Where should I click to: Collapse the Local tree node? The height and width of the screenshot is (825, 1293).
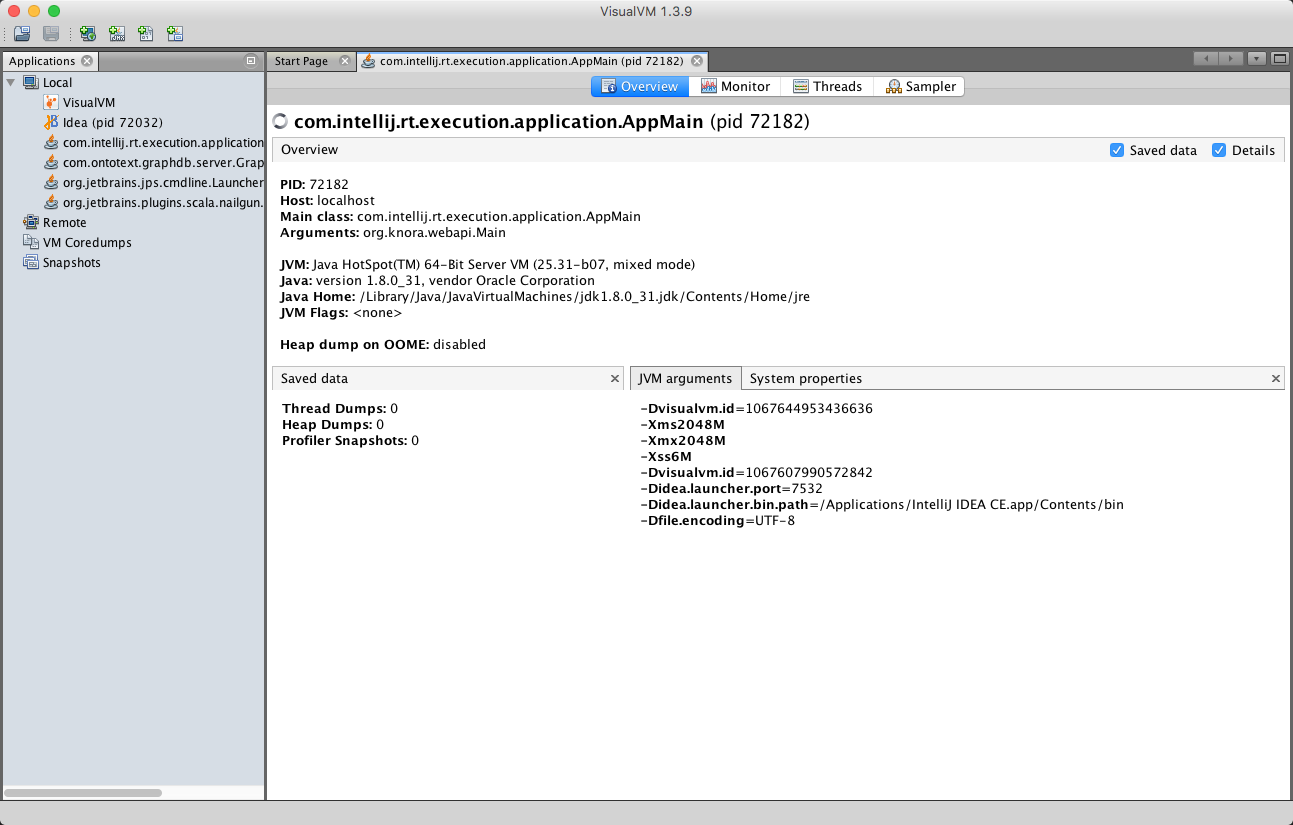click(11, 82)
